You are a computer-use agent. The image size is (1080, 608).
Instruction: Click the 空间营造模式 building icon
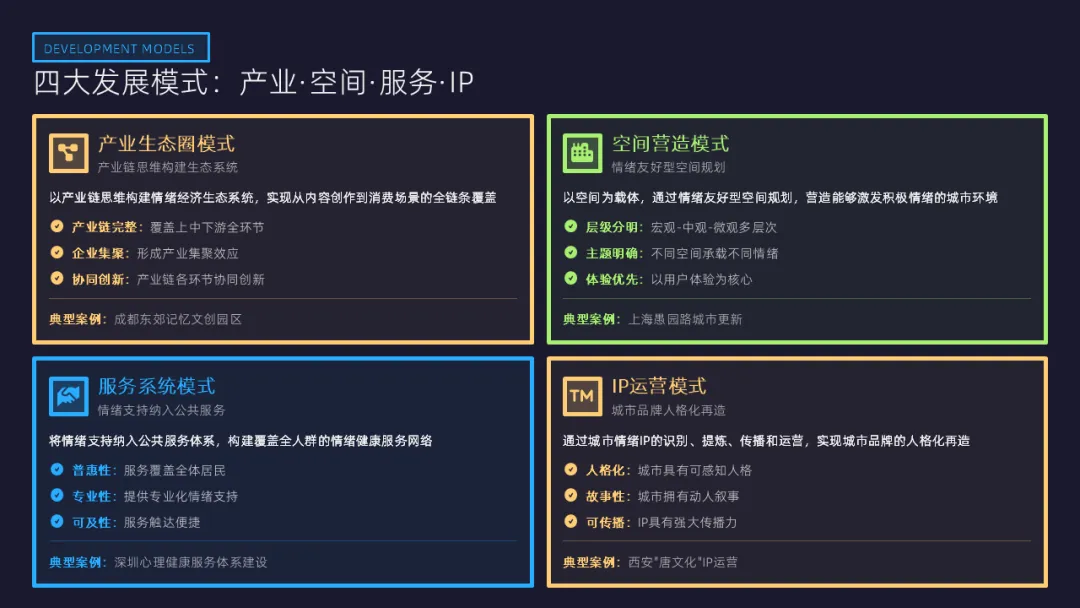pyautogui.click(x=582, y=153)
